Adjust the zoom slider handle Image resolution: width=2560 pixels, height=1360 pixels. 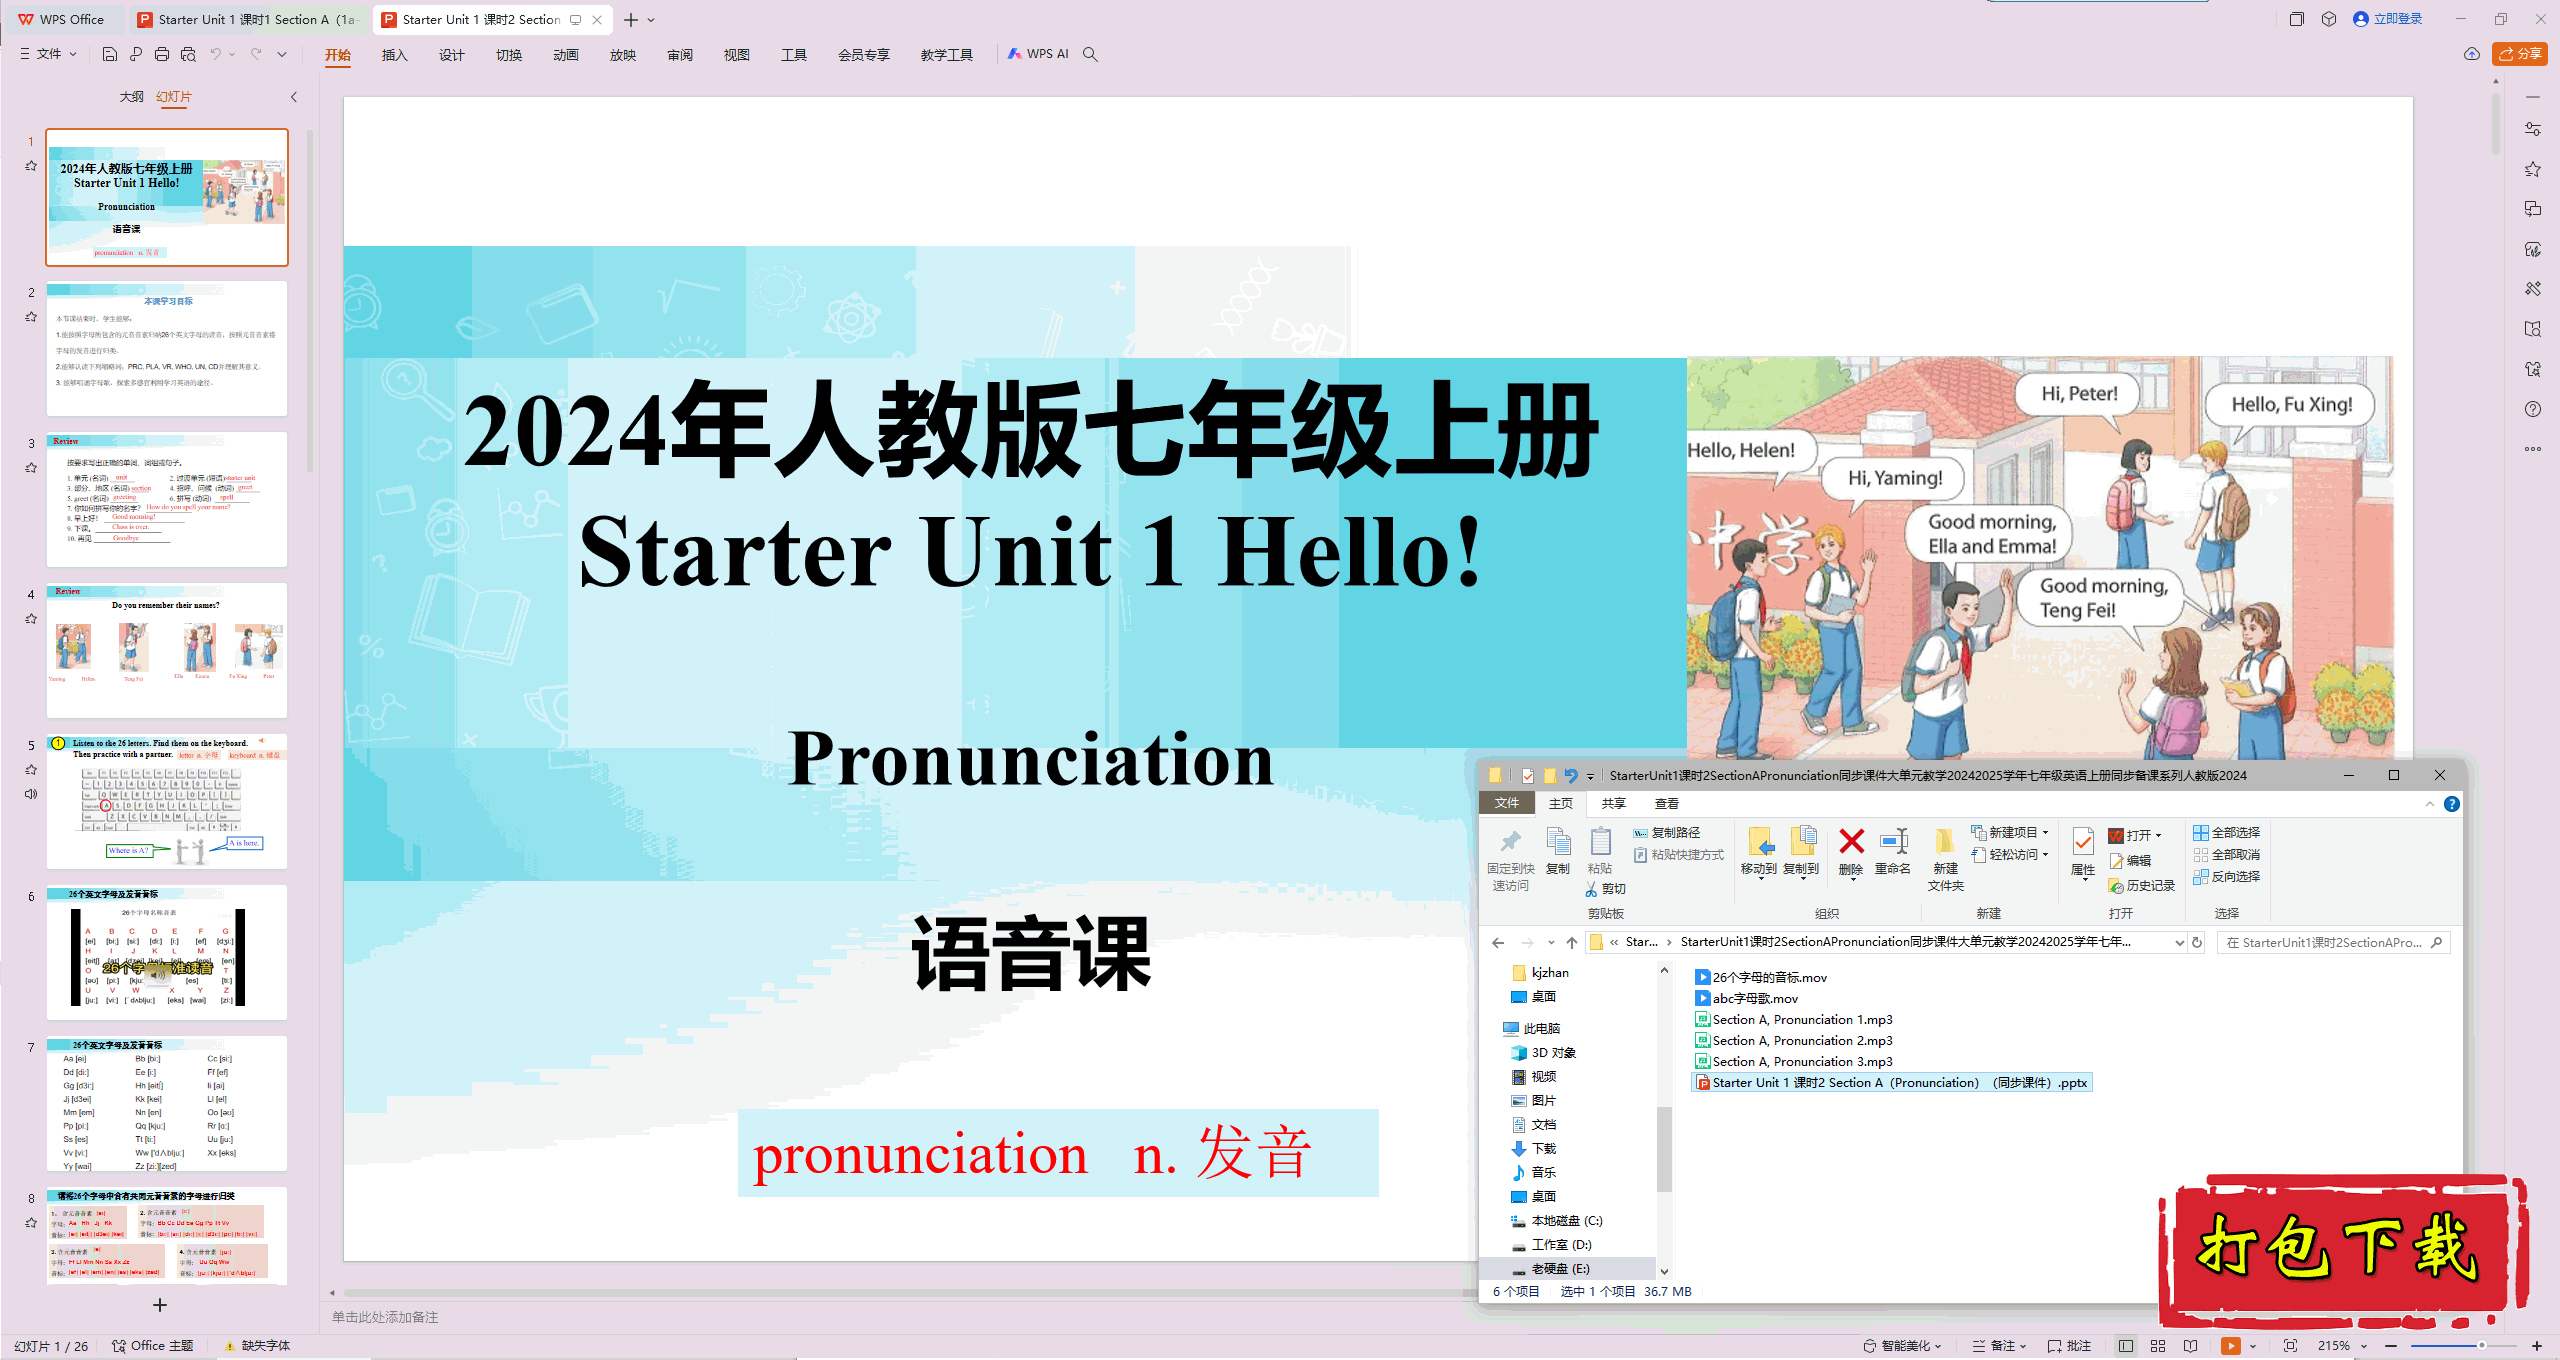click(x=2482, y=1346)
